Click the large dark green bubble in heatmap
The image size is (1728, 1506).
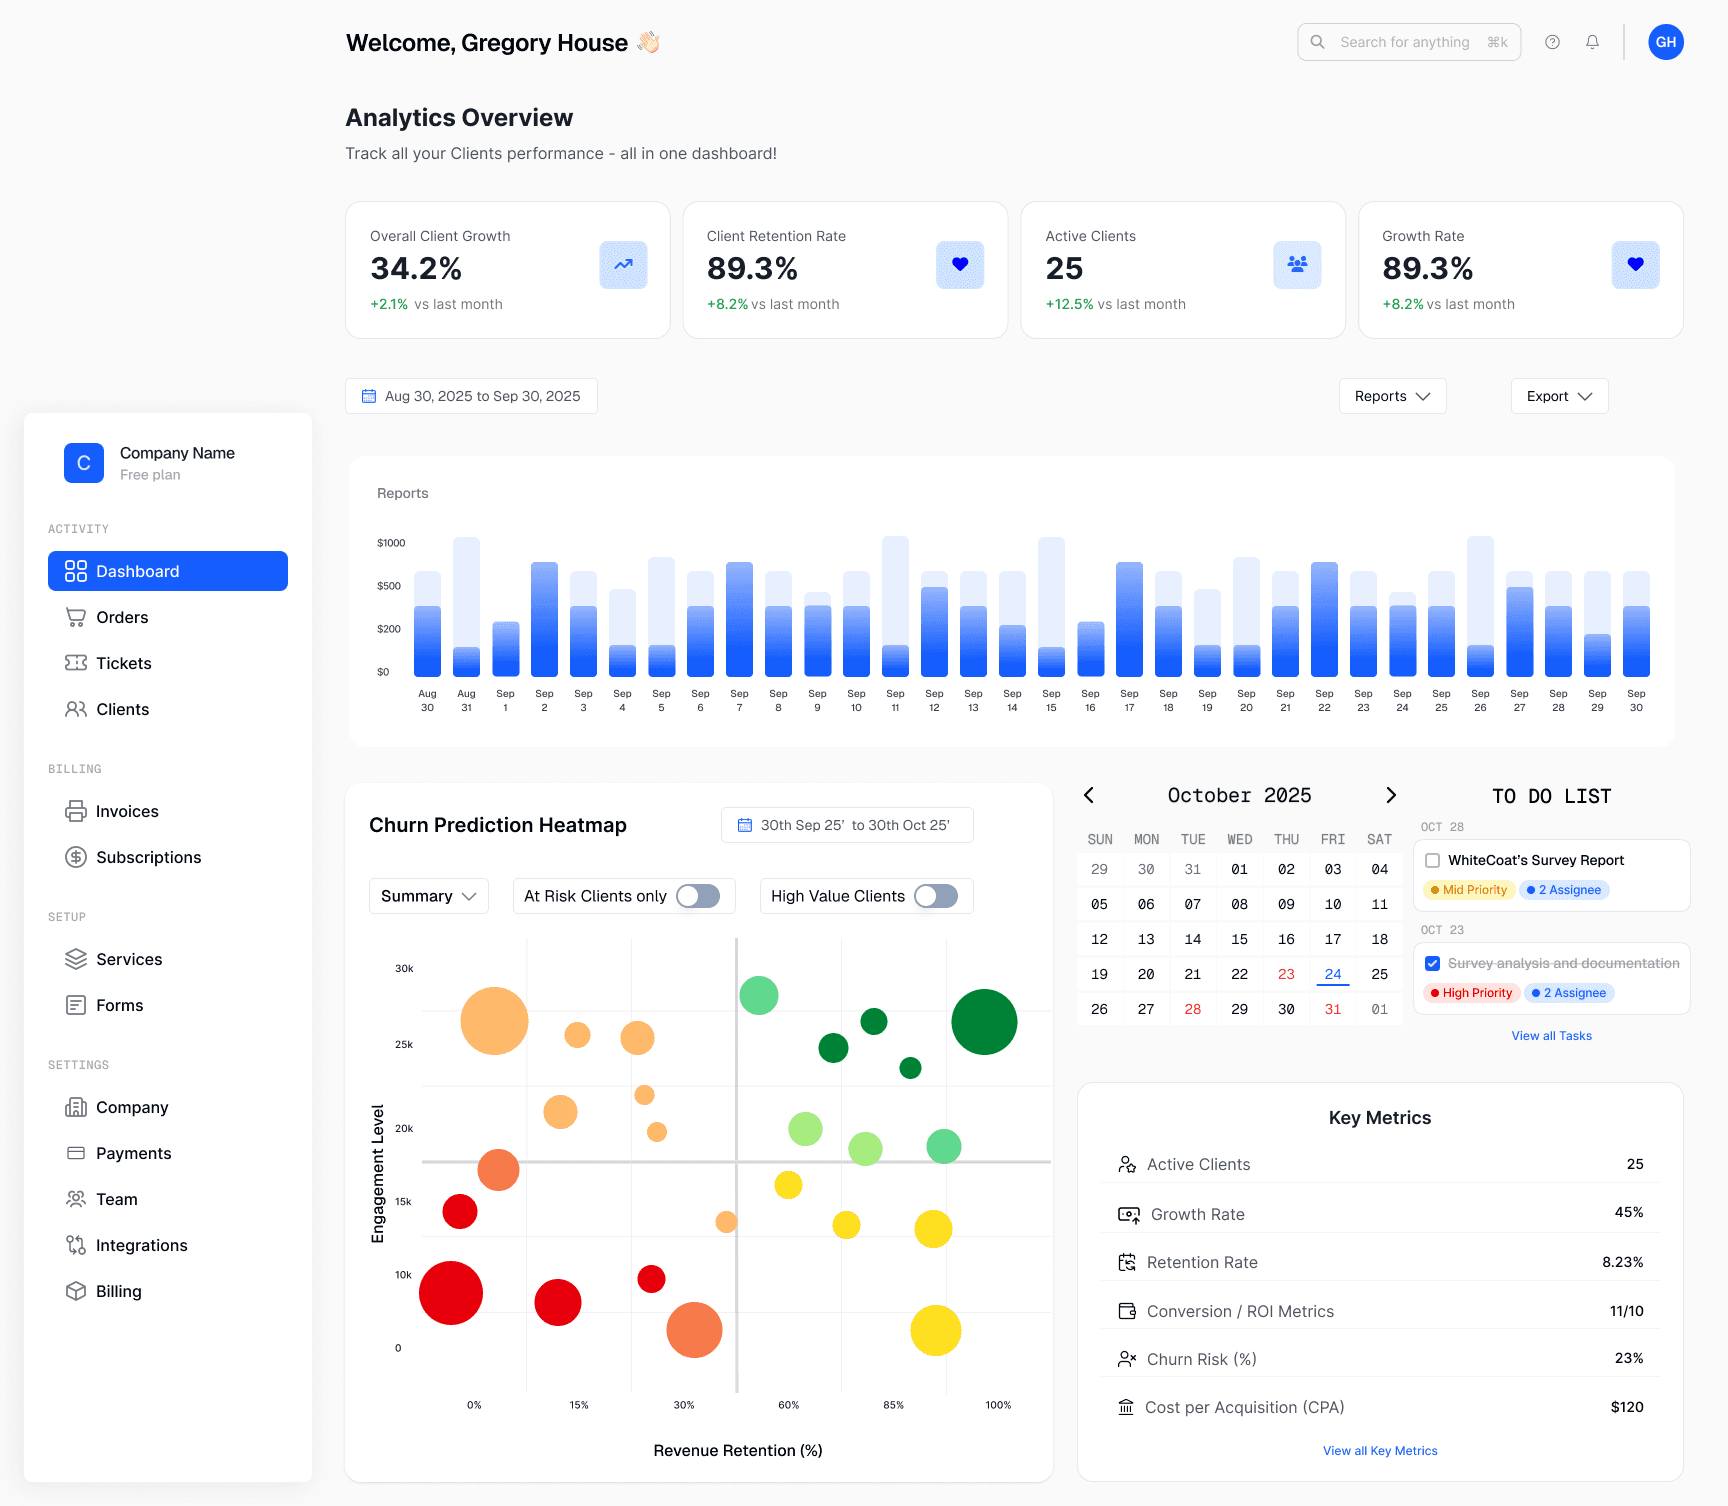[984, 1022]
